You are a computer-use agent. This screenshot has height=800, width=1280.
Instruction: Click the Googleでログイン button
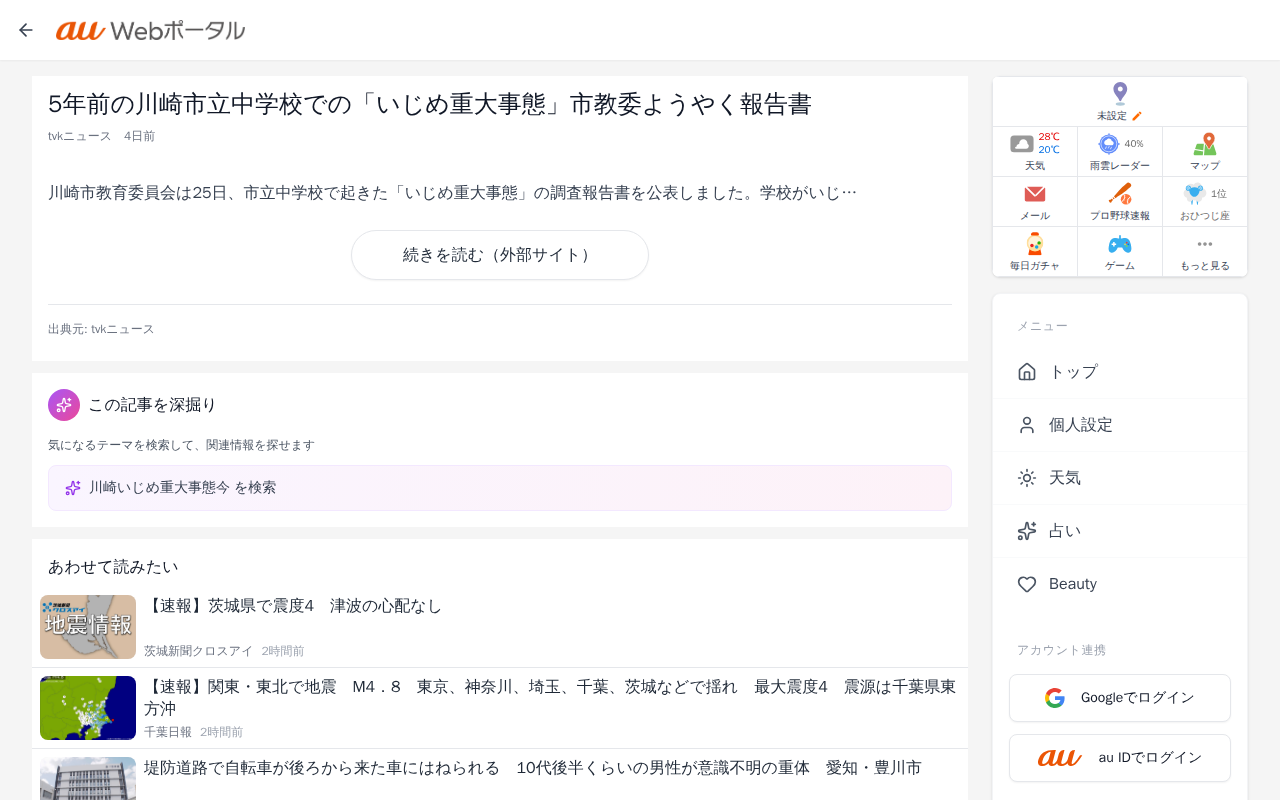(x=1120, y=698)
